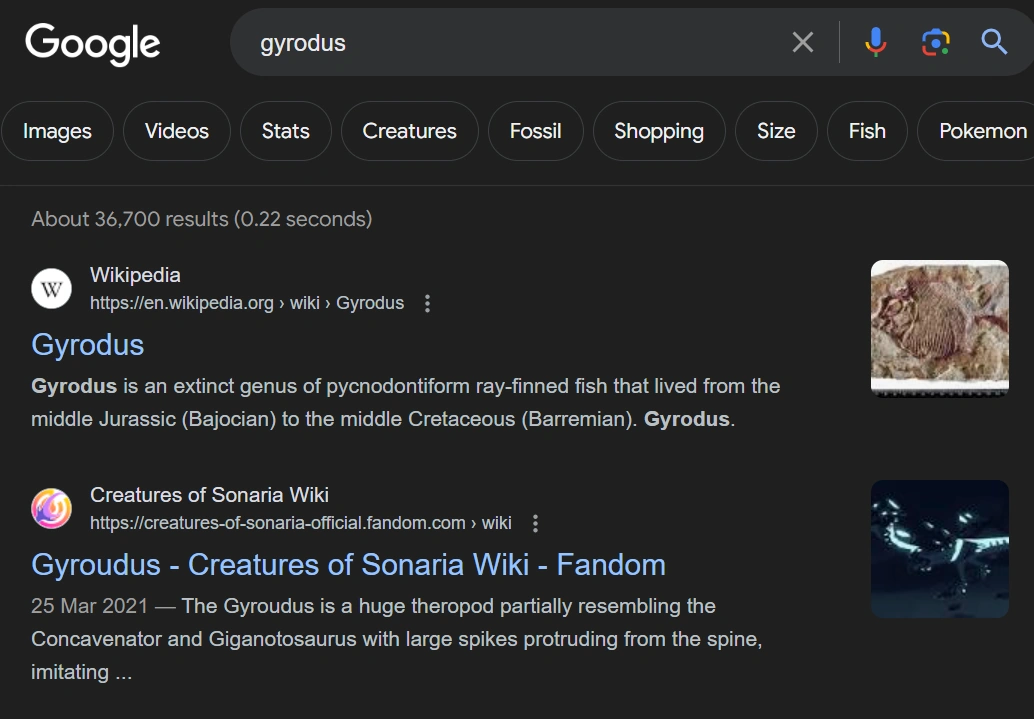Clear the search query with the X icon

coord(801,42)
